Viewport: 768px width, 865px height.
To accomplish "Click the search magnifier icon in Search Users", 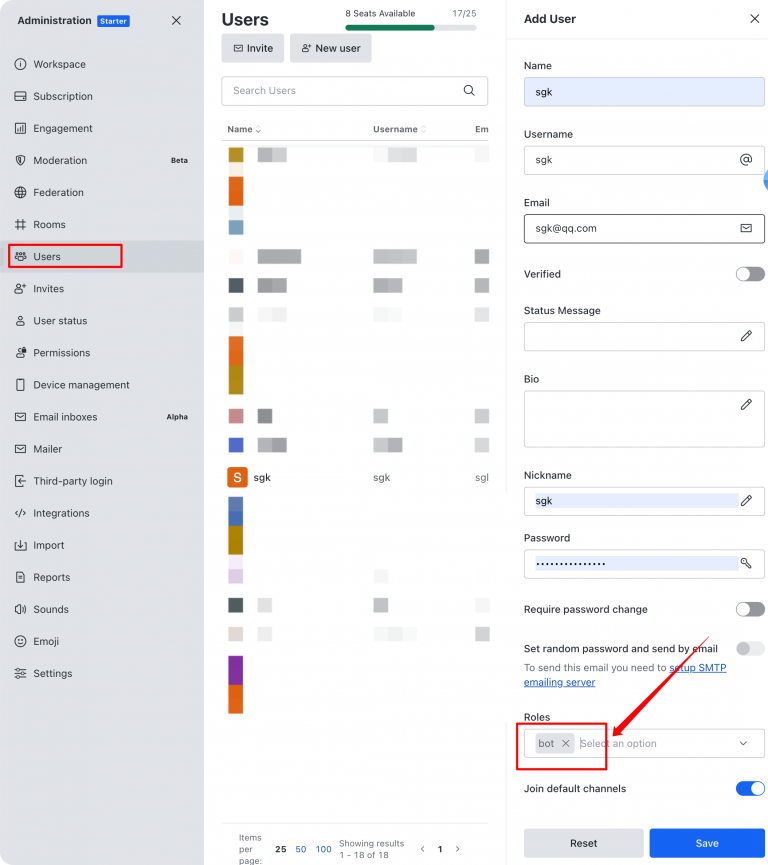I will [x=469, y=91].
